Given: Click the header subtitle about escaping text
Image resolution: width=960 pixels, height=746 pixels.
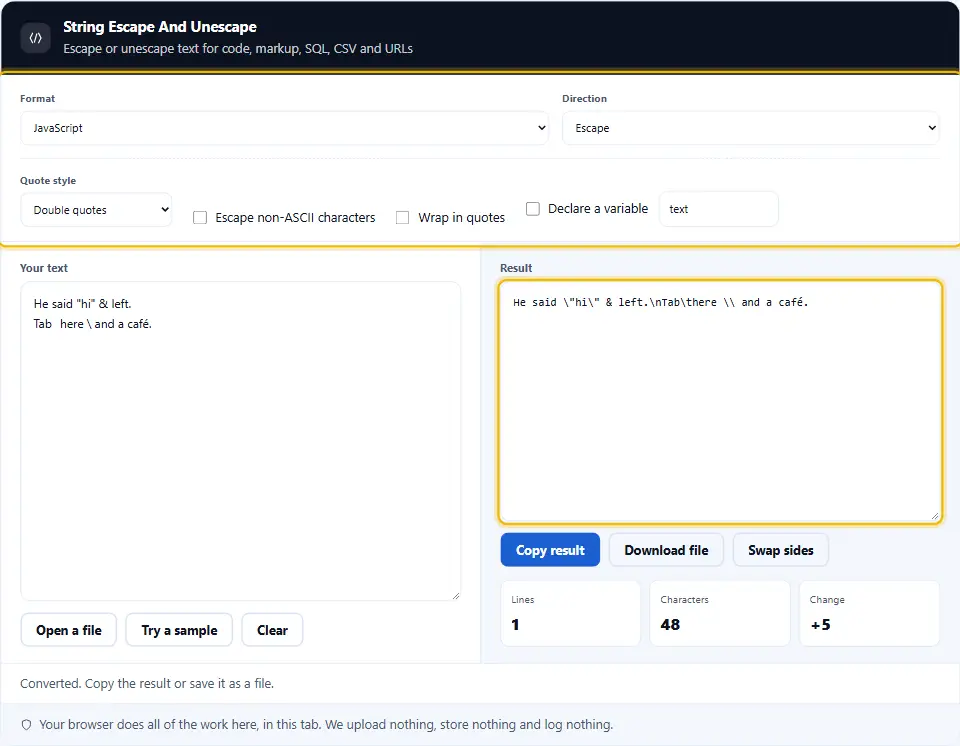Looking at the screenshot, I should (238, 48).
